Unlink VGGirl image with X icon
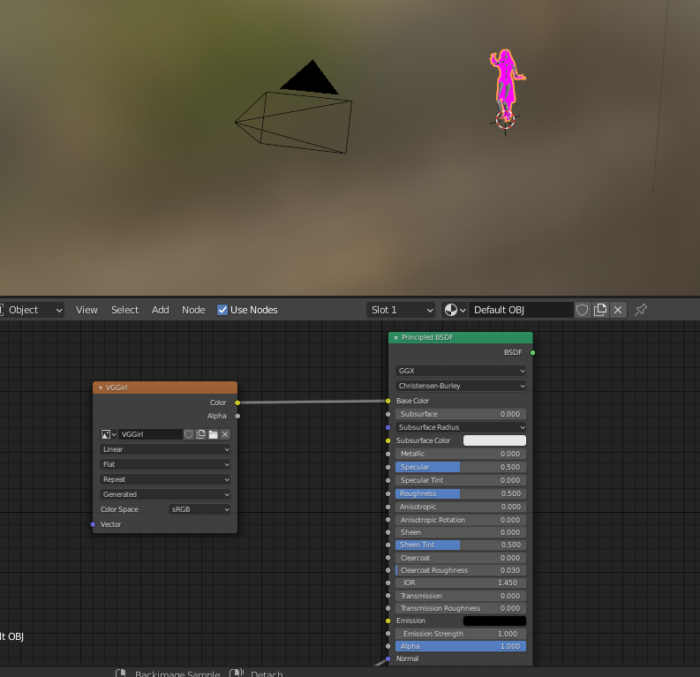 click(x=225, y=435)
